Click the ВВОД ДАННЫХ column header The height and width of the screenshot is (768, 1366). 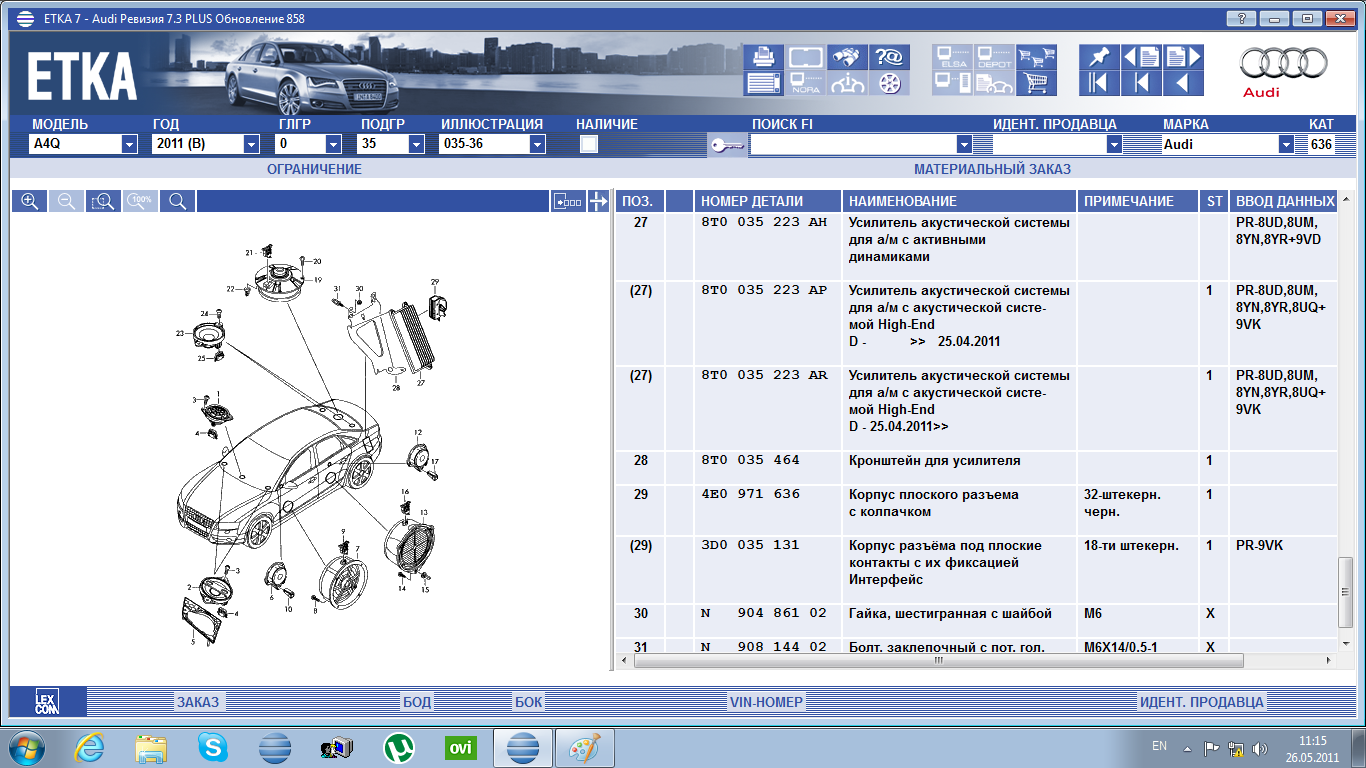[1285, 201]
